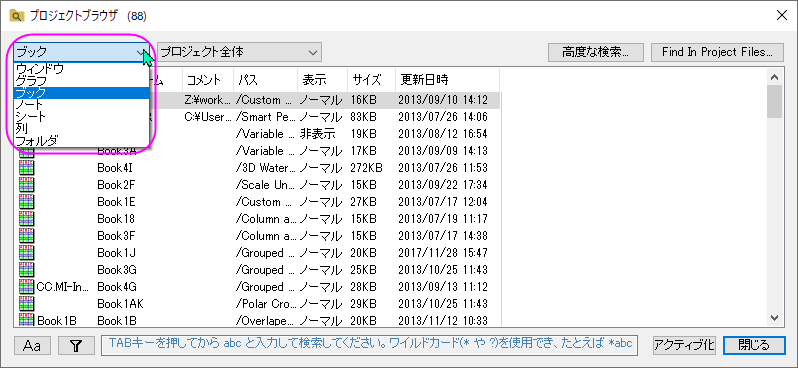This screenshot has height=368, width=798.
Task: Select 列 from the dropdown list
Action: (81, 129)
